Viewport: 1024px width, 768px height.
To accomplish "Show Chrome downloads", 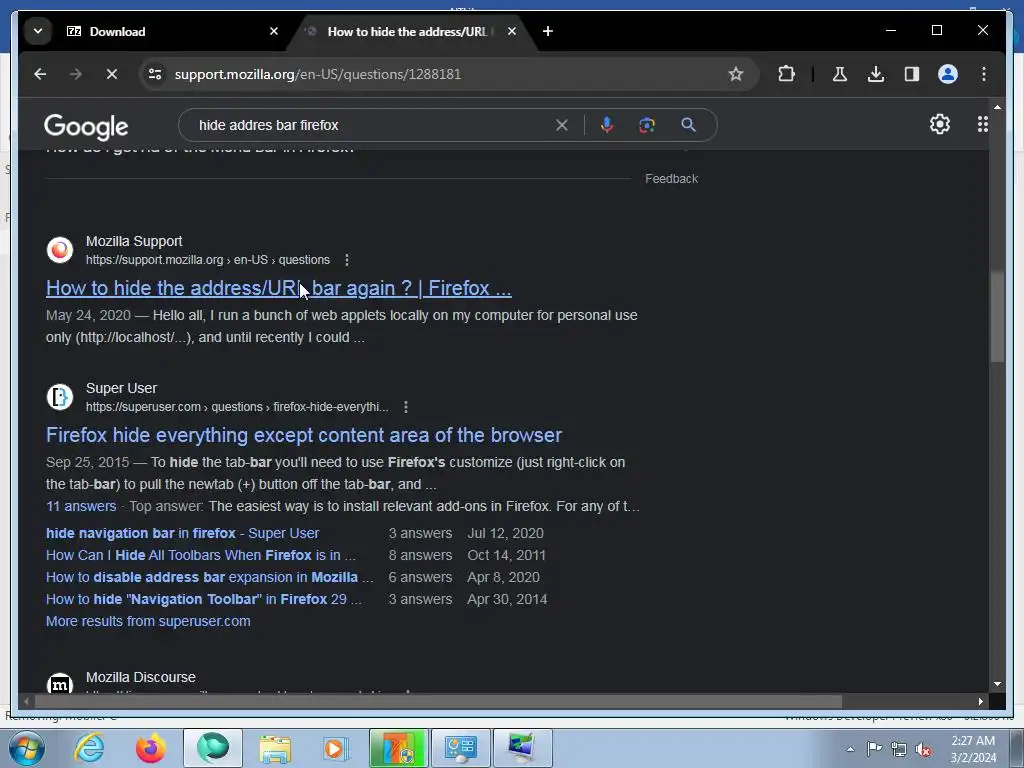I will tap(876, 74).
